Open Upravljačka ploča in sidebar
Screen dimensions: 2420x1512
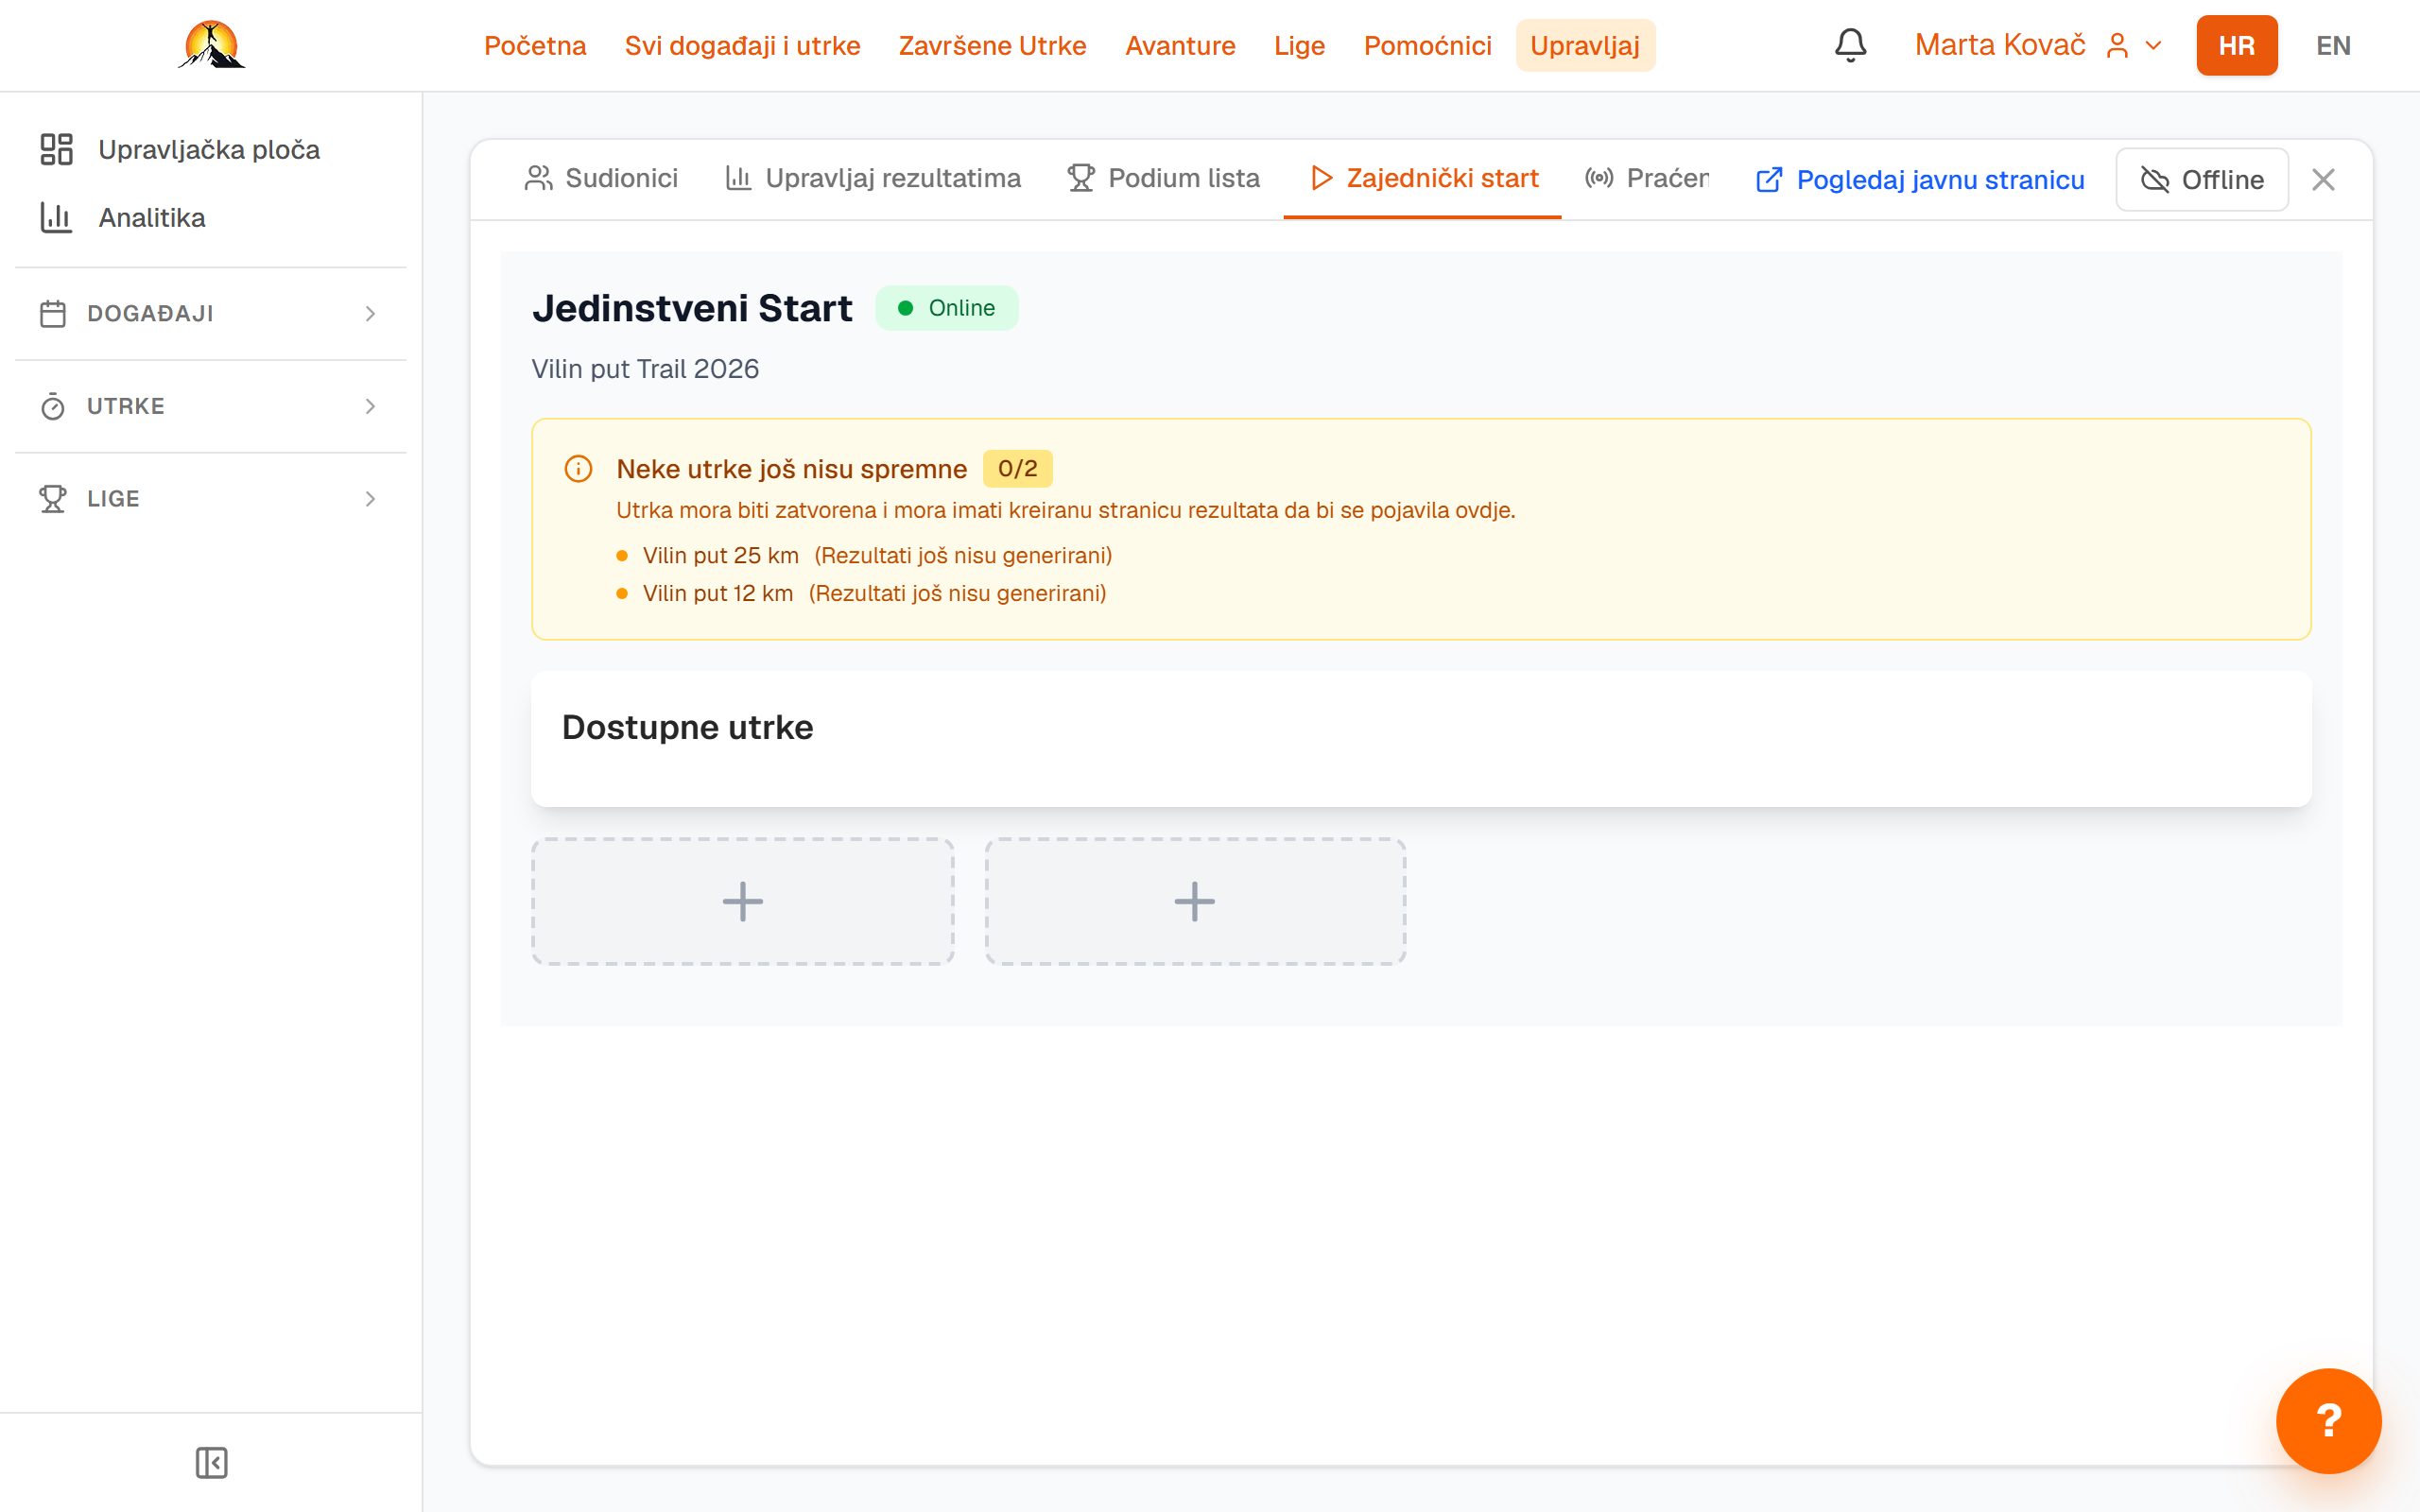210,150
